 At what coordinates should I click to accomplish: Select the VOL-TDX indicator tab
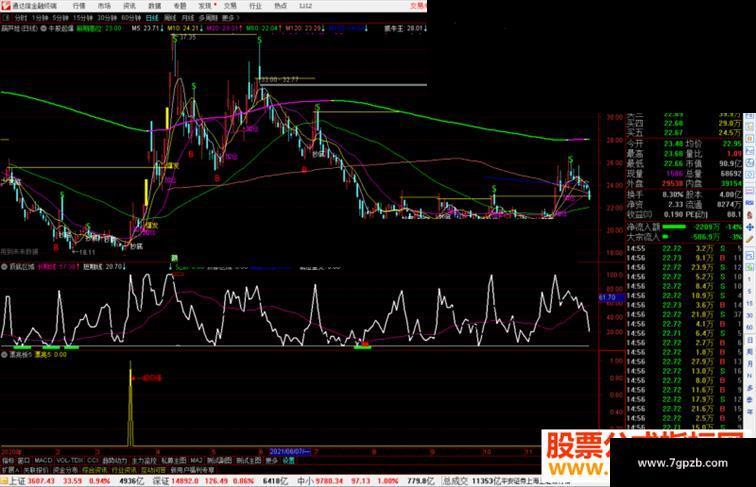(70, 461)
